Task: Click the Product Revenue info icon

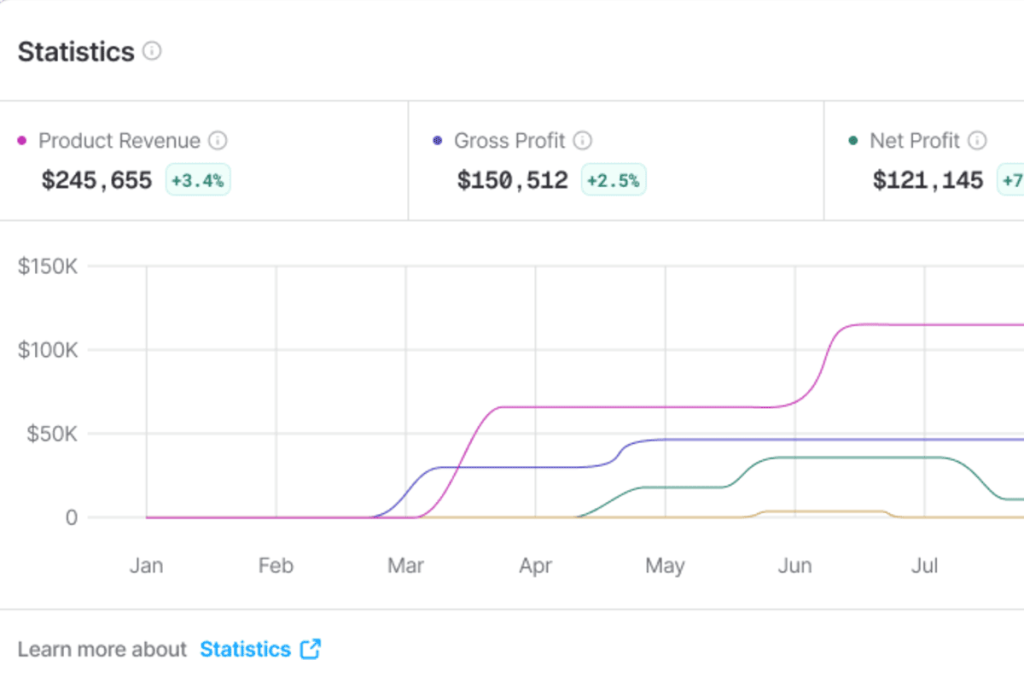Action: [217, 141]
